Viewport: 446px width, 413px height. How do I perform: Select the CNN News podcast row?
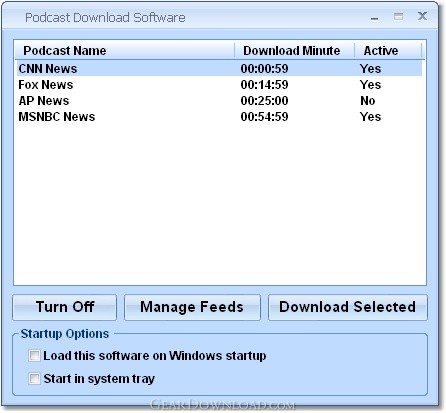(x=219, y=69)
